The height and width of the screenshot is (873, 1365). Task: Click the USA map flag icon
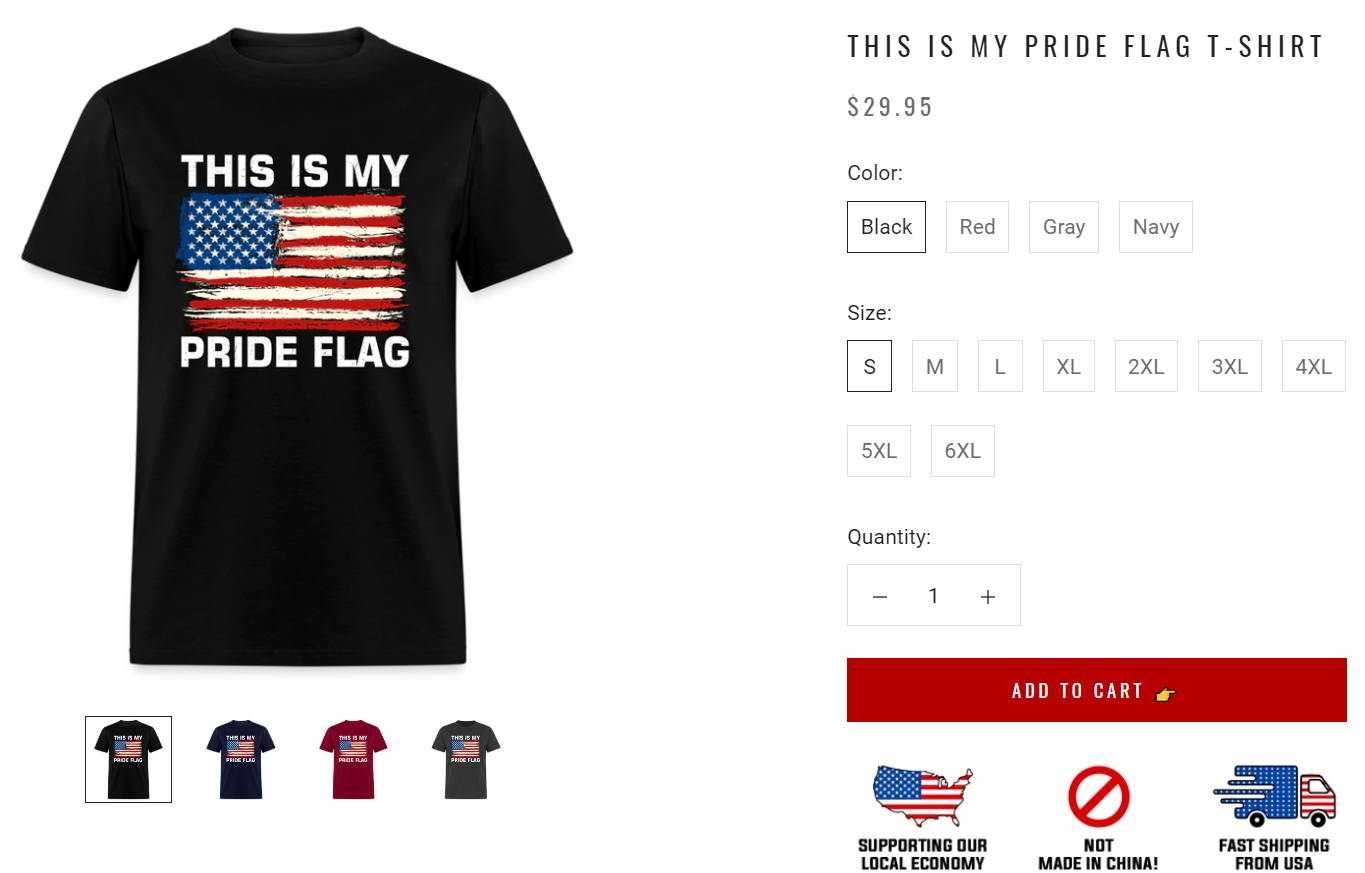(x=922, y=797)
